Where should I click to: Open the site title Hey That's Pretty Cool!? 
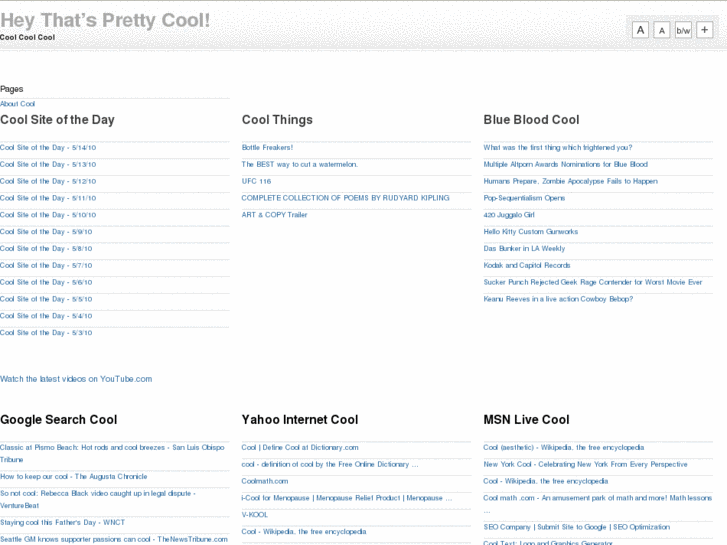[x=105, y=19]
